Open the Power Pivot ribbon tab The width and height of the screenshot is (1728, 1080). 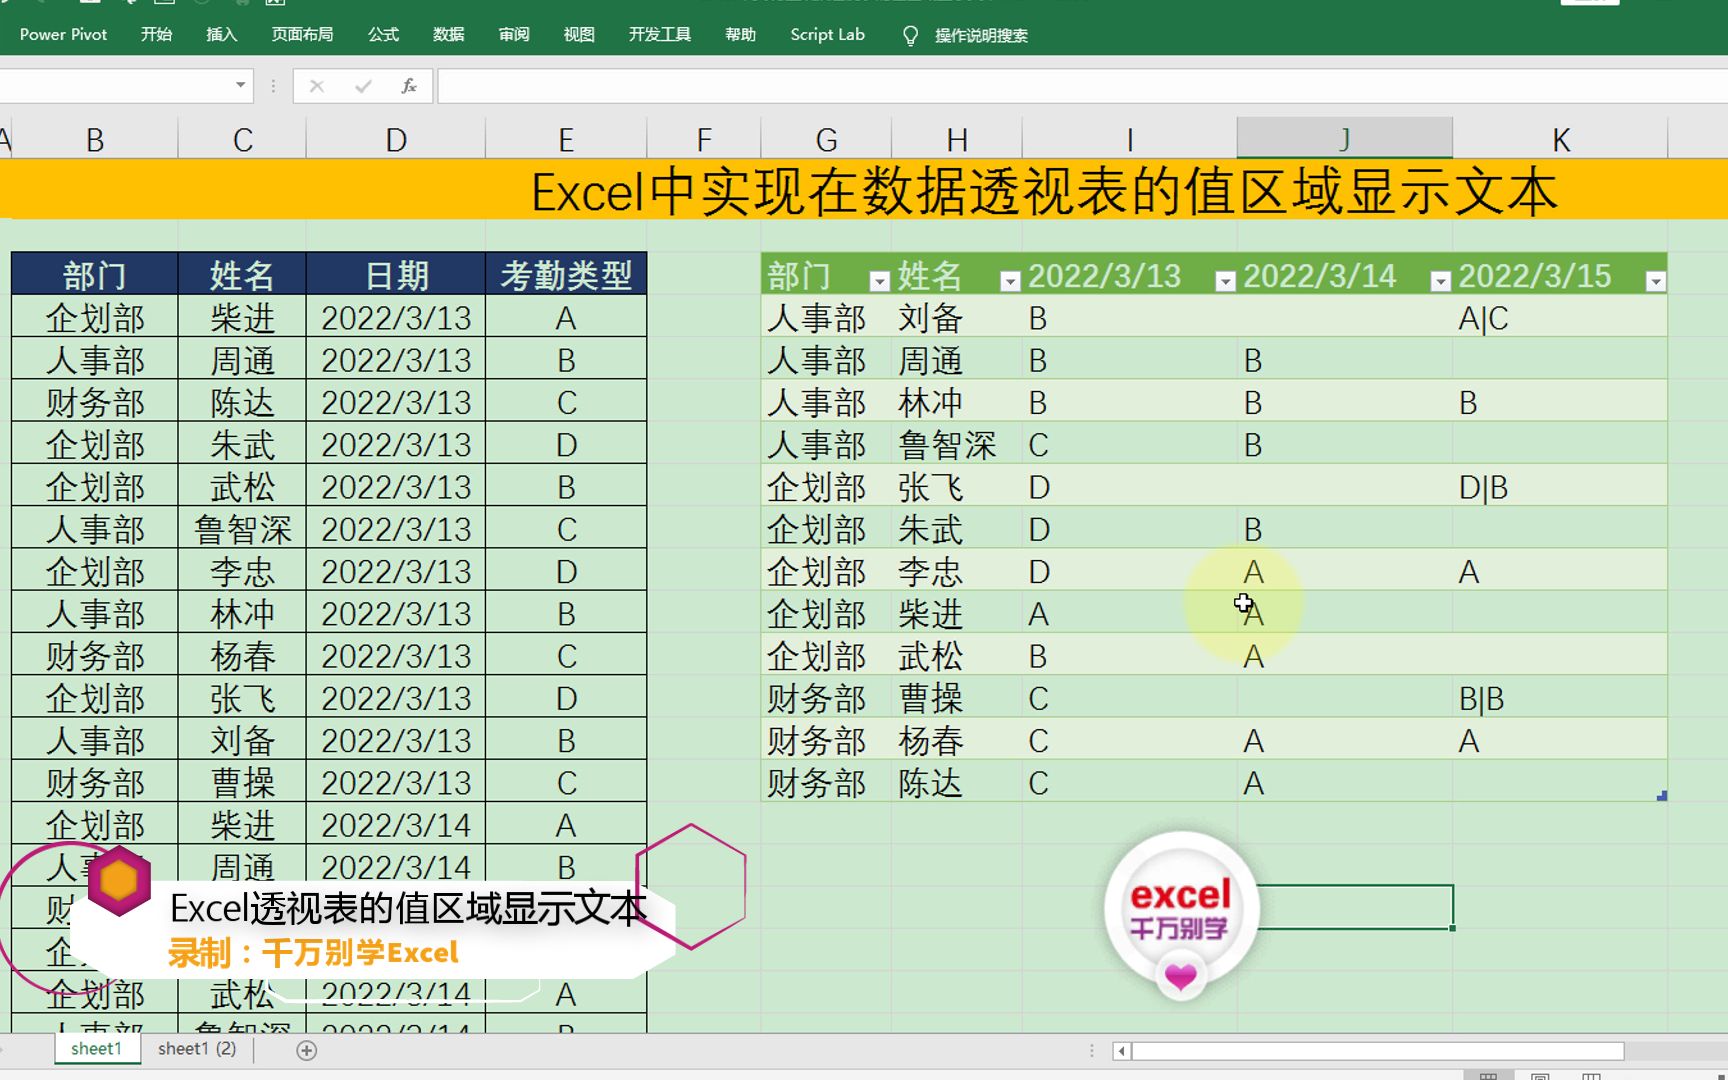63,34
